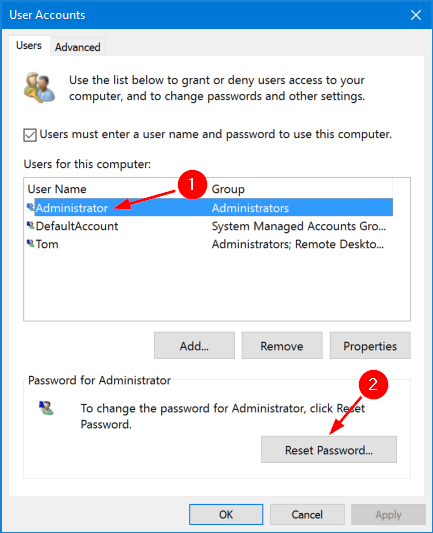Close the User Accounts window
Viewport: 433px width, 533px height.
416,15
